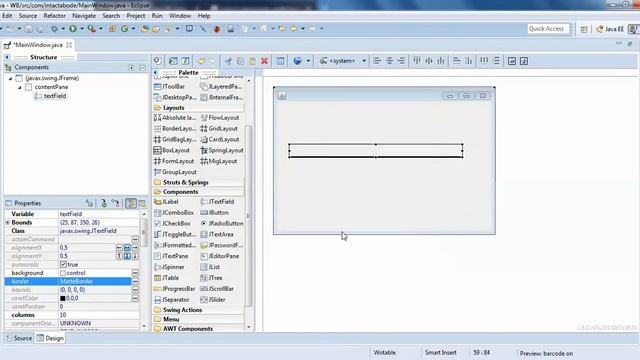Select JToggleButton in the palette

(x=175, y=234)
